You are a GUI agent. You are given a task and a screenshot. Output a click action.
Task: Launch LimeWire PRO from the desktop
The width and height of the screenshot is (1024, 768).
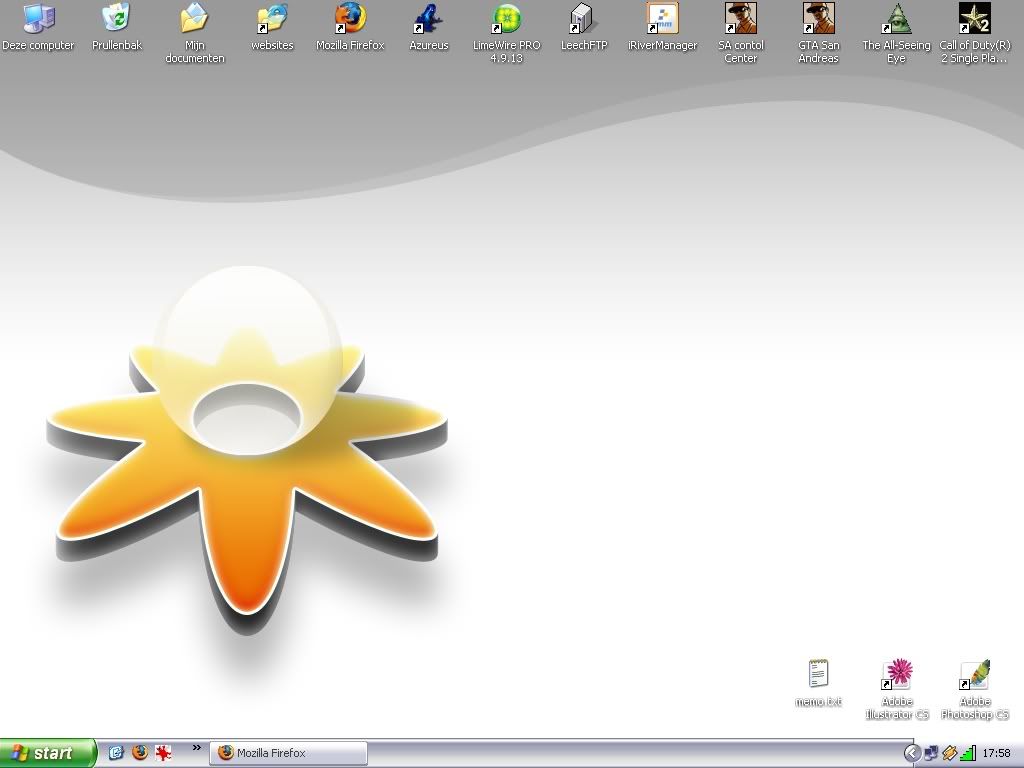[506, 19]
